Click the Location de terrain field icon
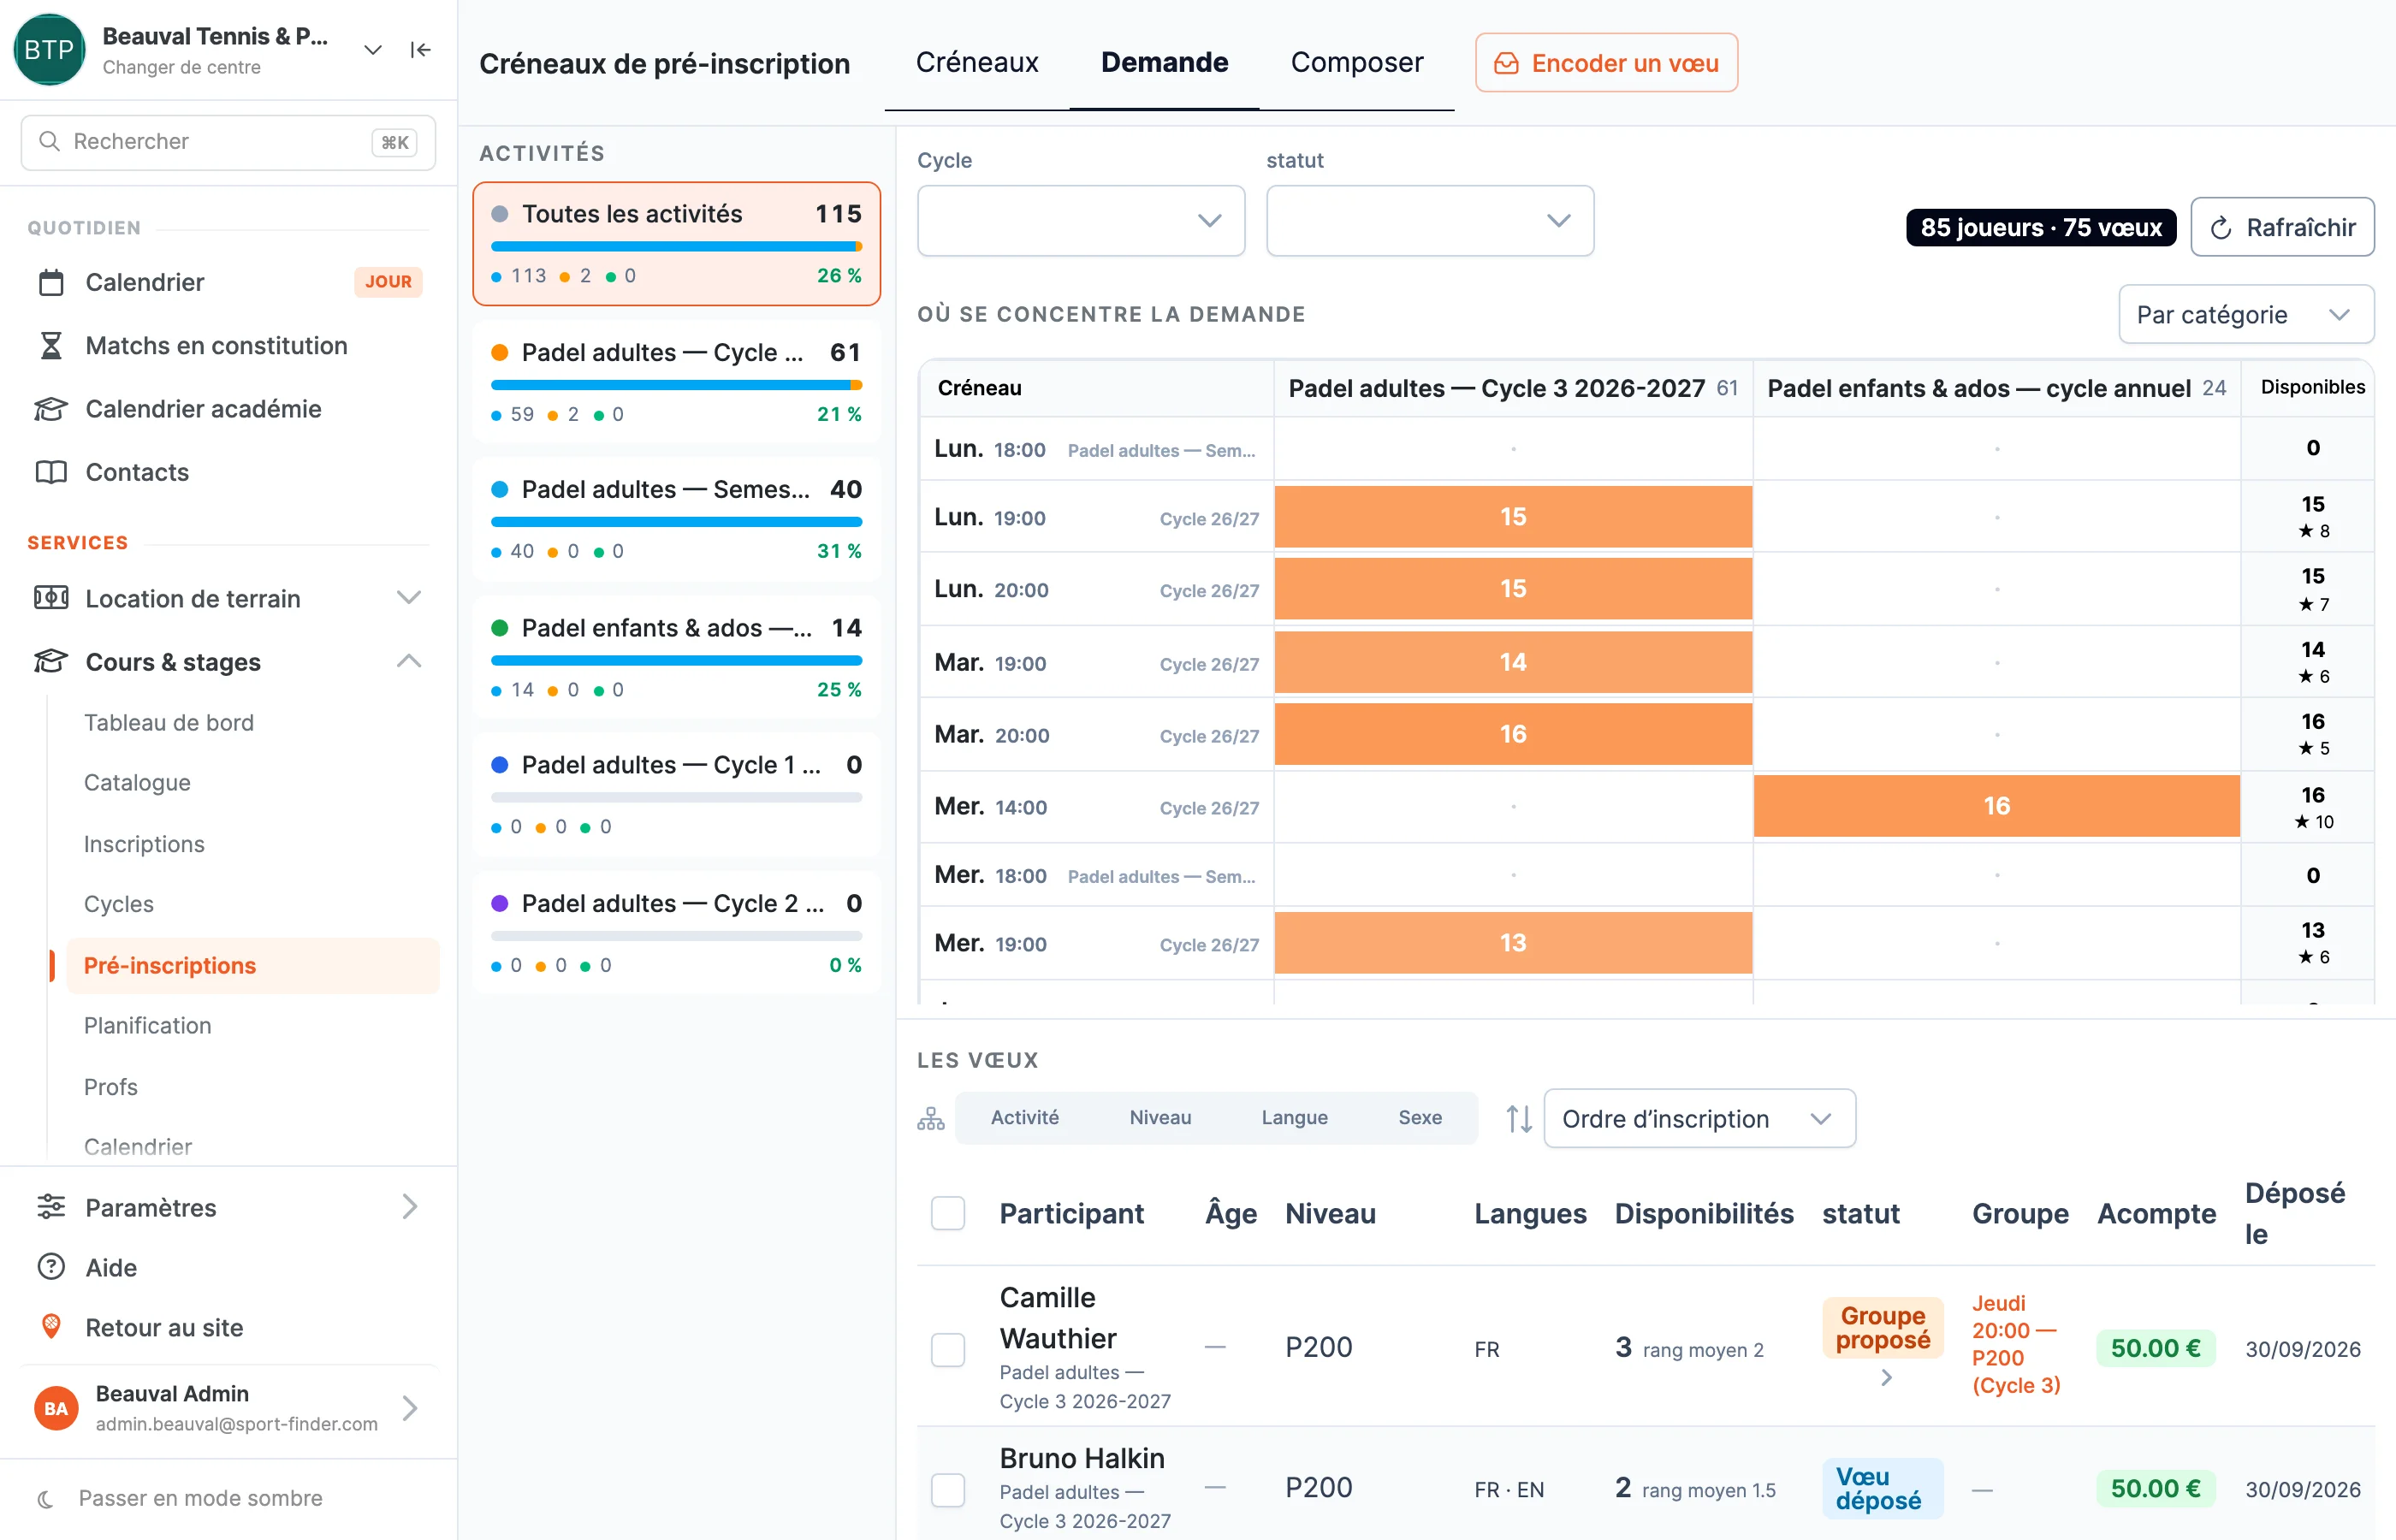2396x1540 pixels. coord(51,598)
